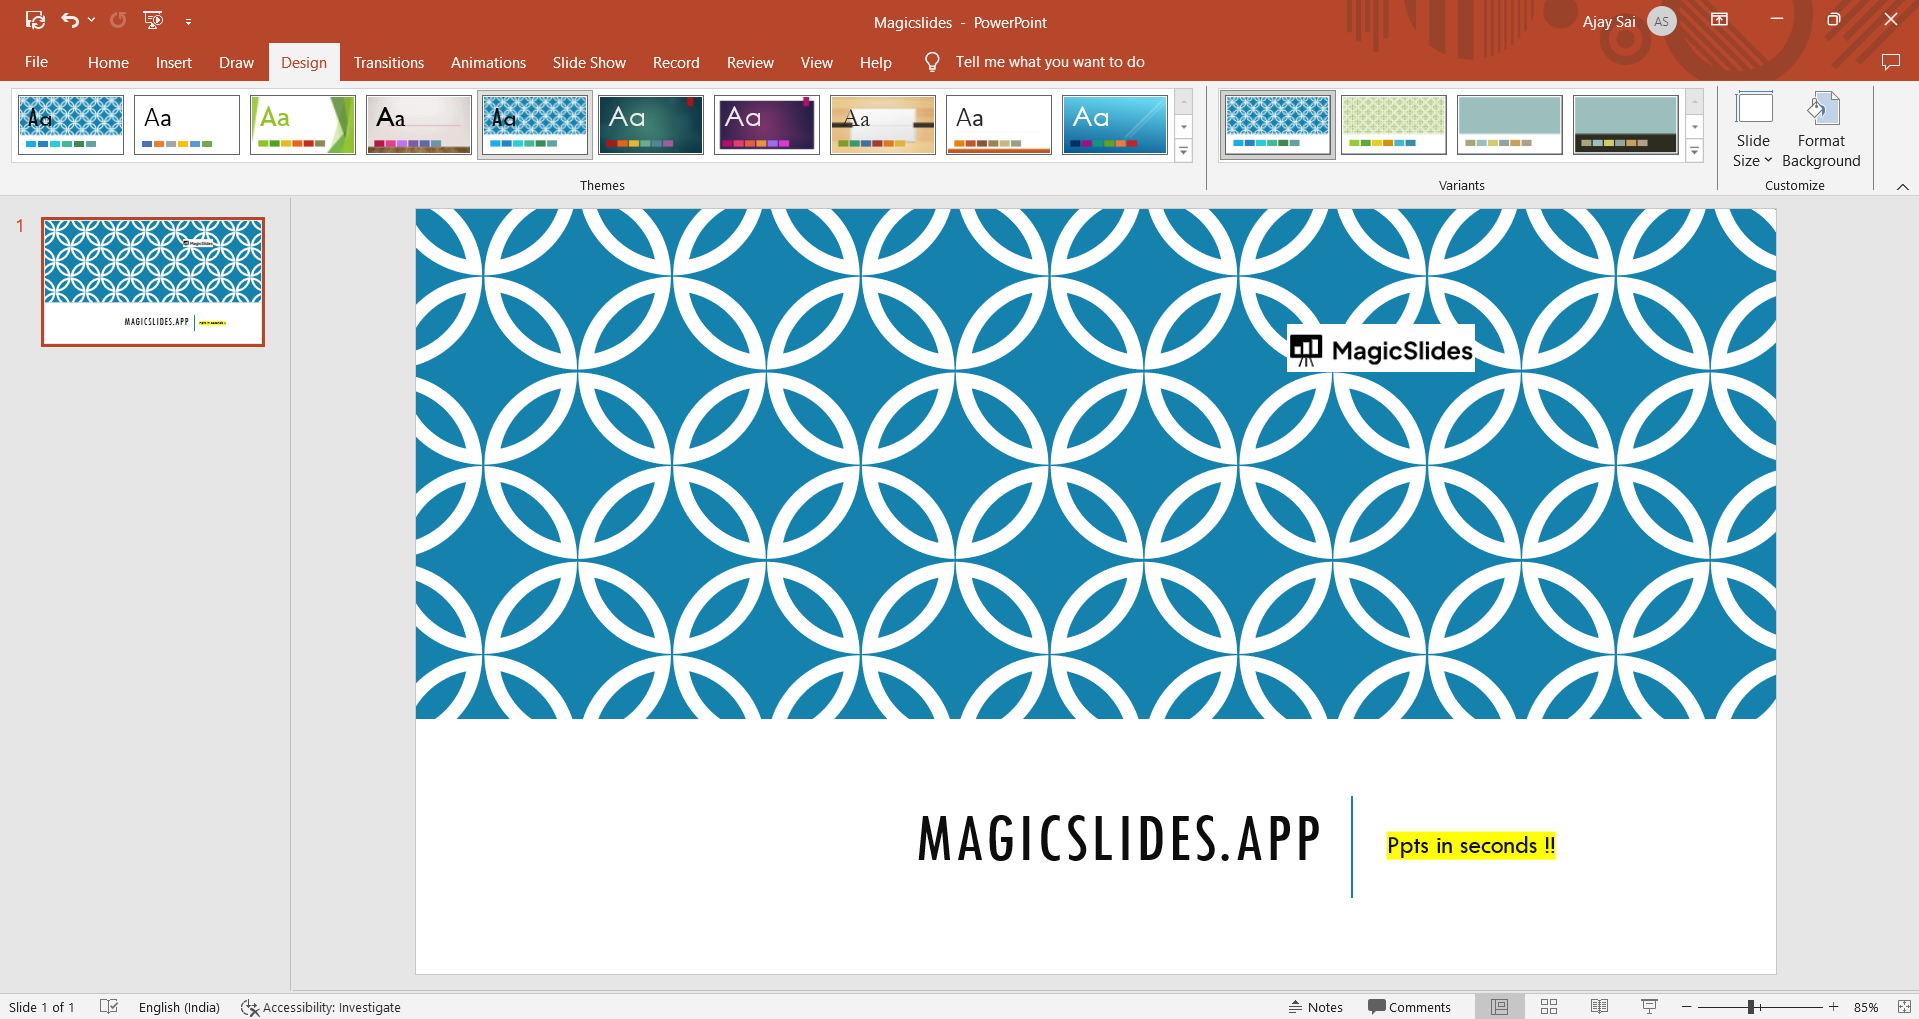Open the Slide Show tab

click(589, 62)
